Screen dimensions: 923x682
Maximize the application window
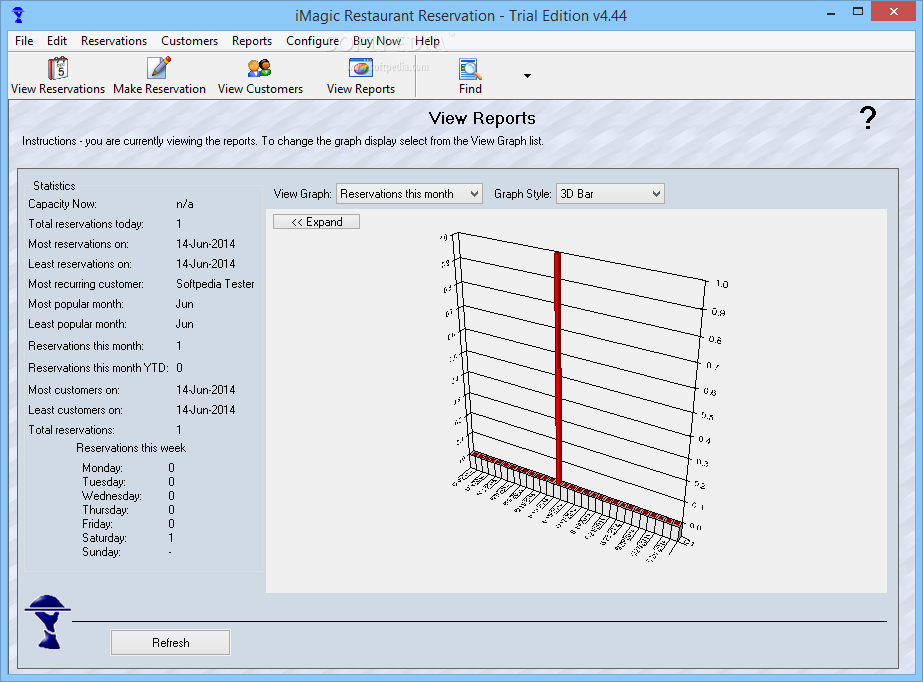pyautogui.click(x=858, y=12)
